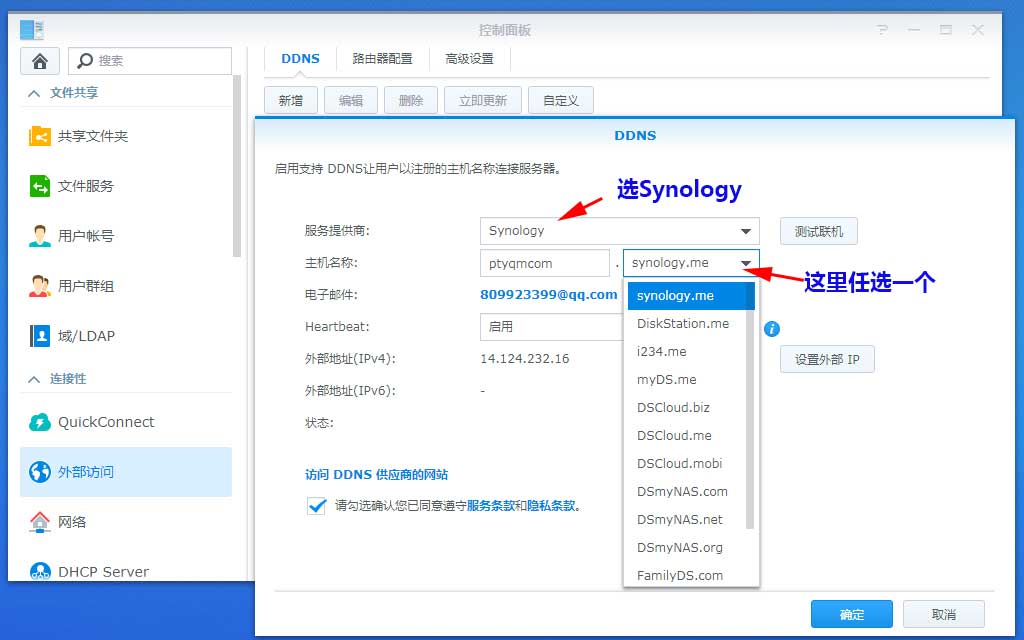Switch to the 高级设置 tab

click(469, 59)
